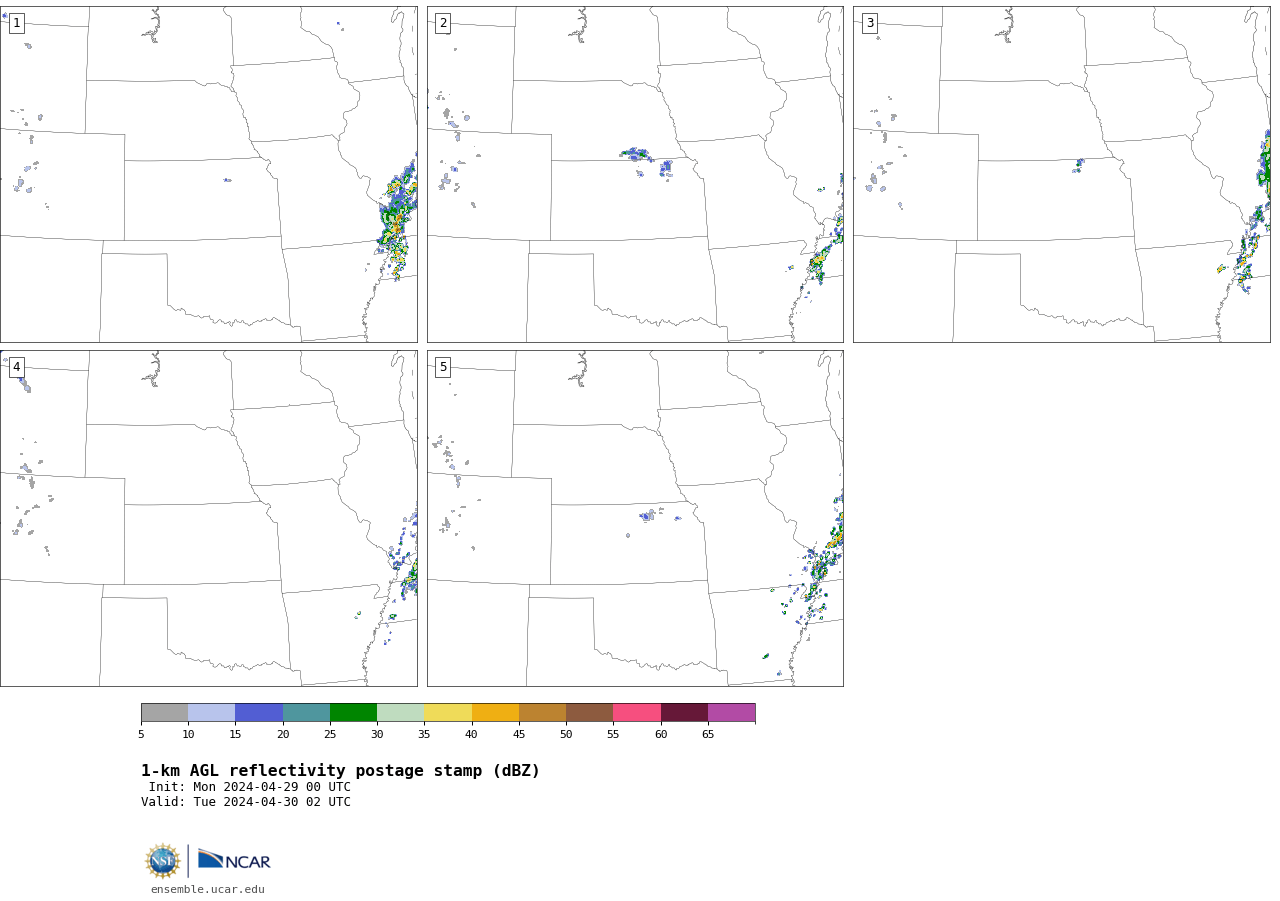Click the 'Valid: Tue 2024-04-30 02 UTC' text
The width and height of the screenshot is (1280, 901).
tap(246, 802)
